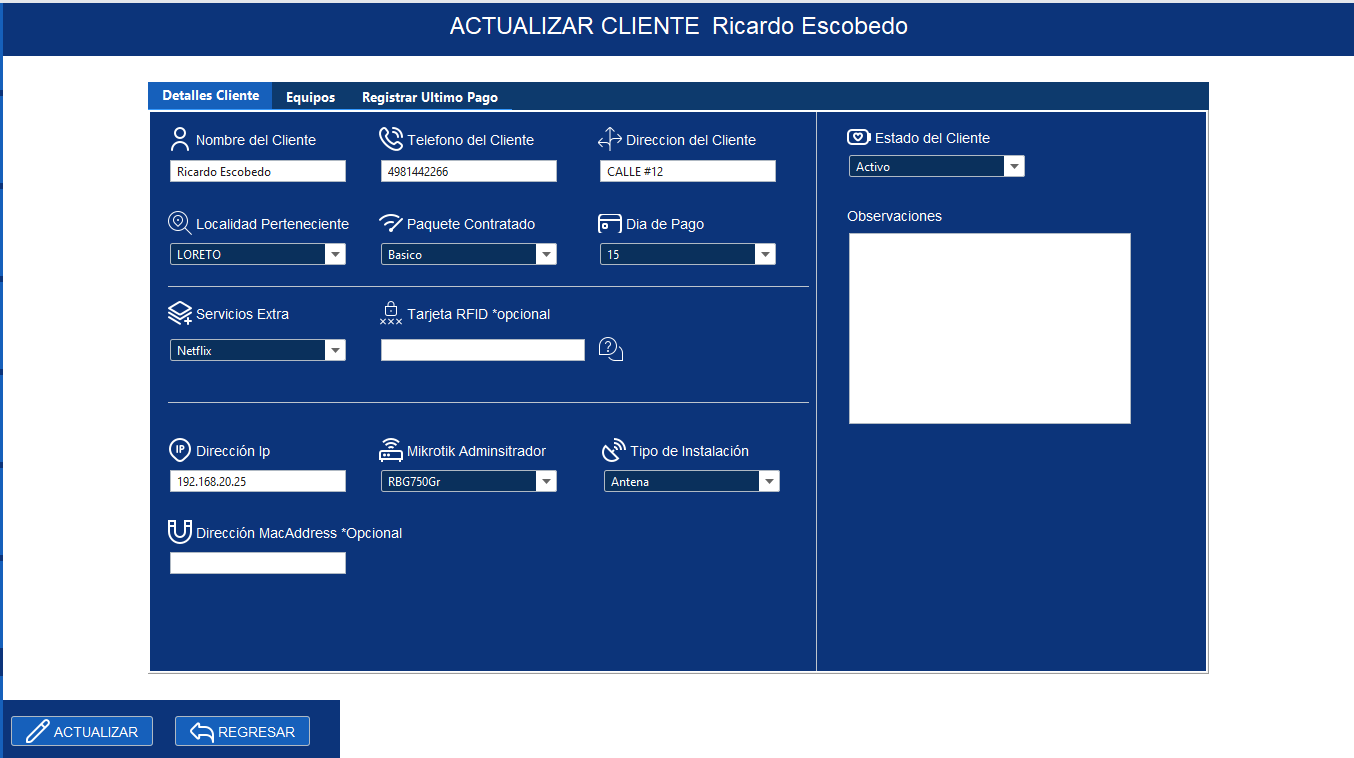This screenshot has width=1354, height=758.
Task: Click the Dirección Ip circle icon
Action: pos(180,449)
